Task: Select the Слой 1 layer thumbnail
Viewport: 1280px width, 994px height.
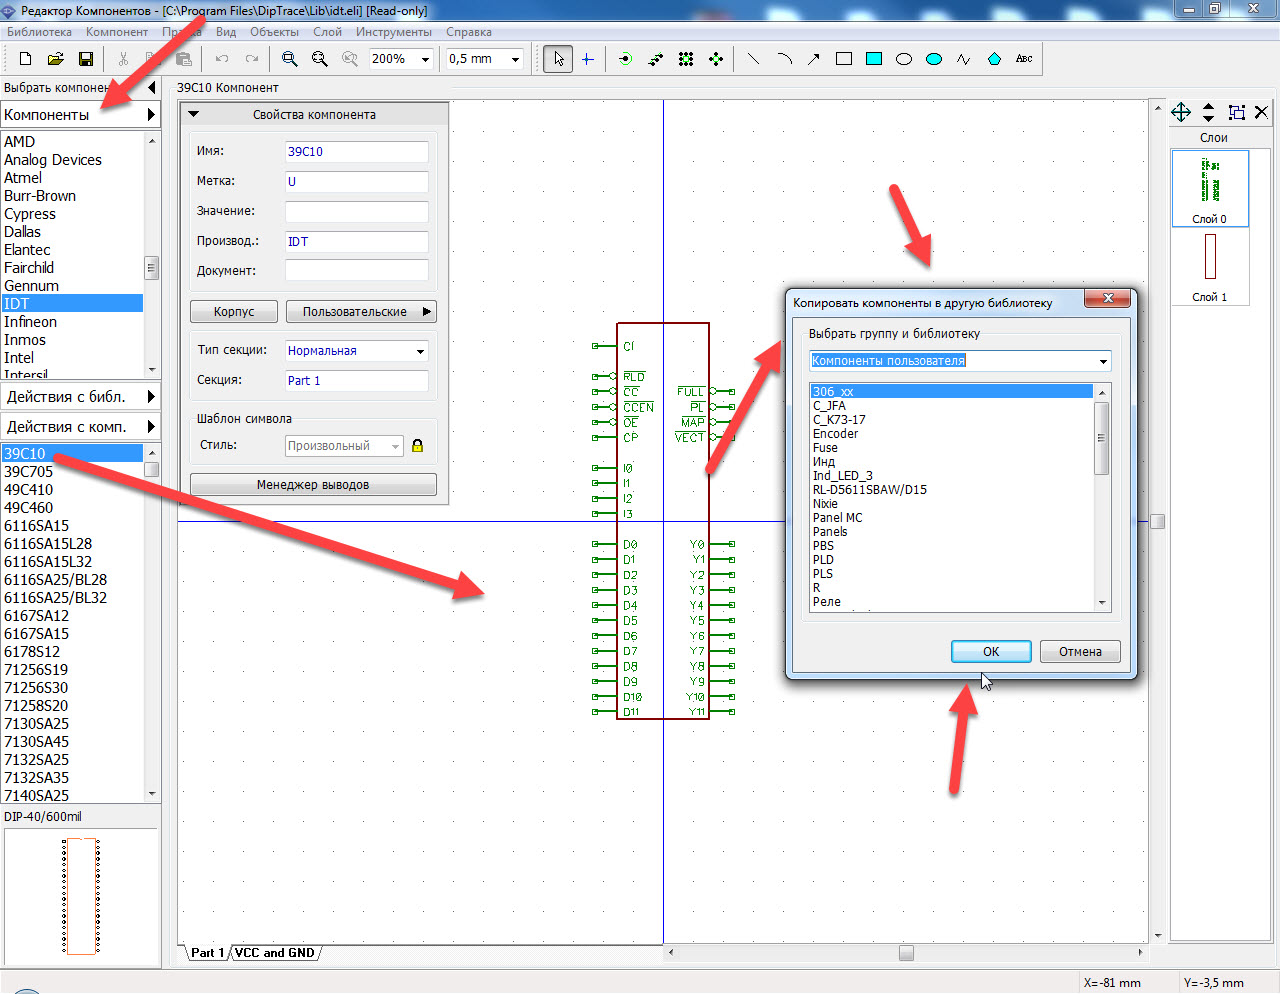Action: pyautogui.click(x=1209, y=266)
